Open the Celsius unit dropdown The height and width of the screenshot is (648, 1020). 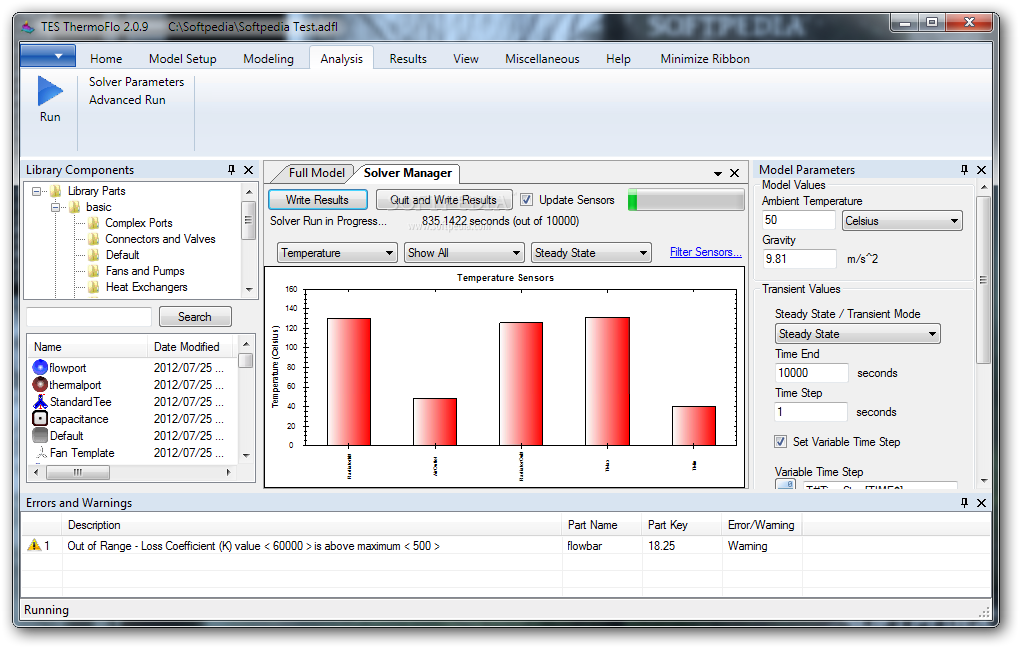point(902,221)
